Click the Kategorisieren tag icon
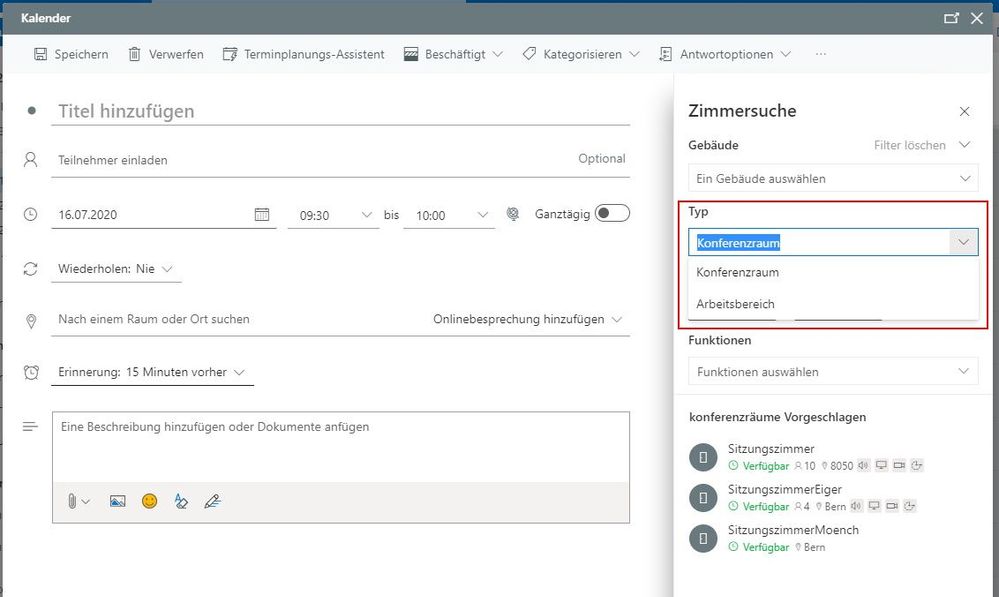Viewport: 999px width, 597px height. click(529, 54)
